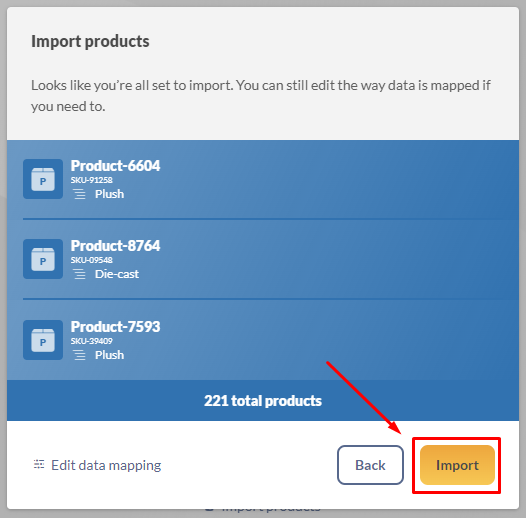526x518 pixels.
Task: Click the 221 total products banner
Action: click(x=263, y=401)
